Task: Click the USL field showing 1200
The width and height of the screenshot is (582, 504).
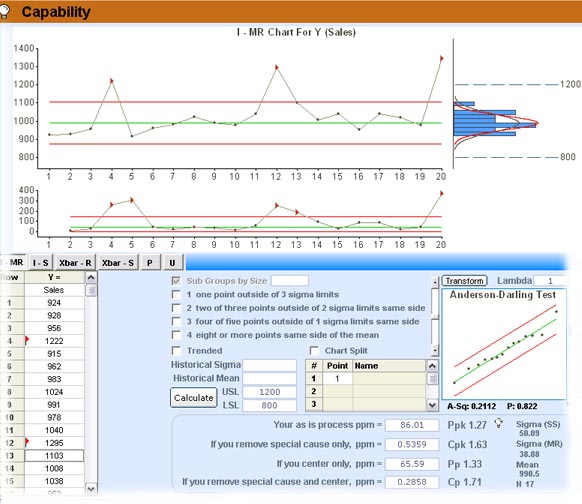Action: (x=269, y=392)
